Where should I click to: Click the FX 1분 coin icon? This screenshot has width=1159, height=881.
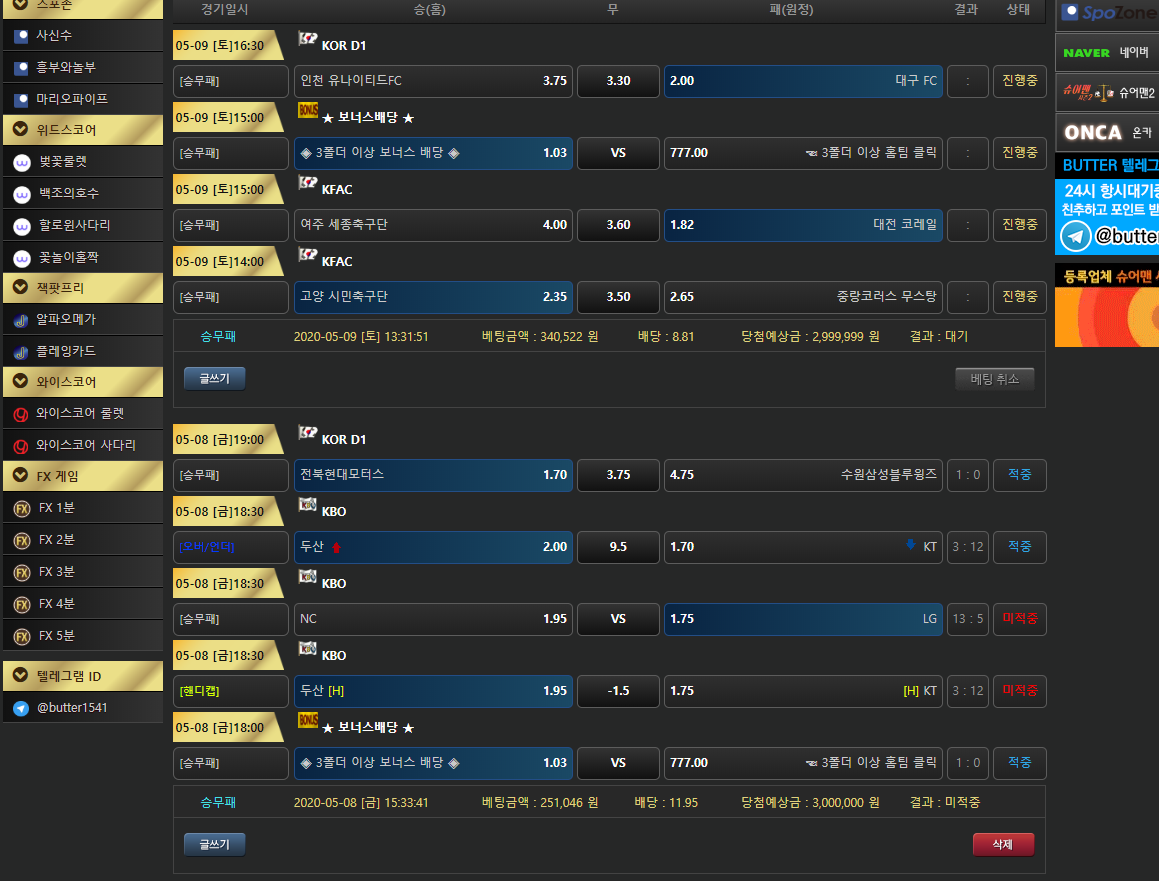click(x=21, y=508)
